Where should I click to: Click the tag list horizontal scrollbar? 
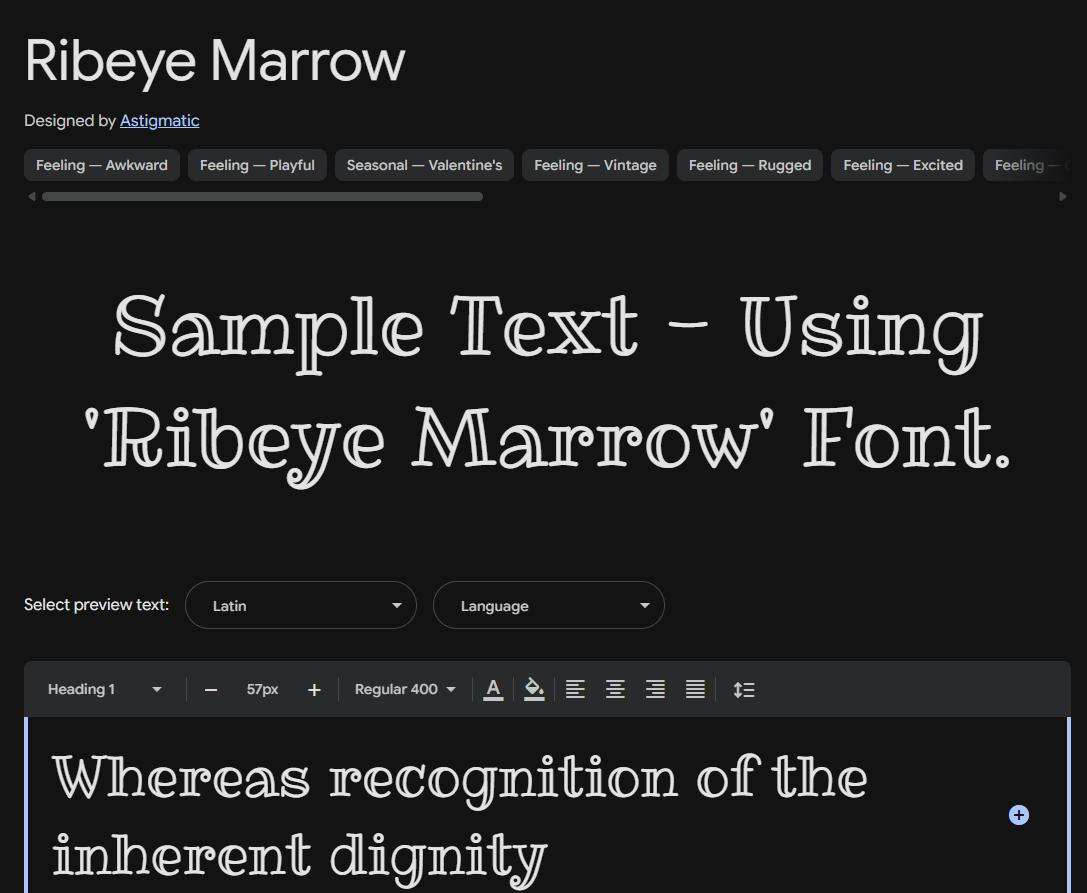pos(262,196)
